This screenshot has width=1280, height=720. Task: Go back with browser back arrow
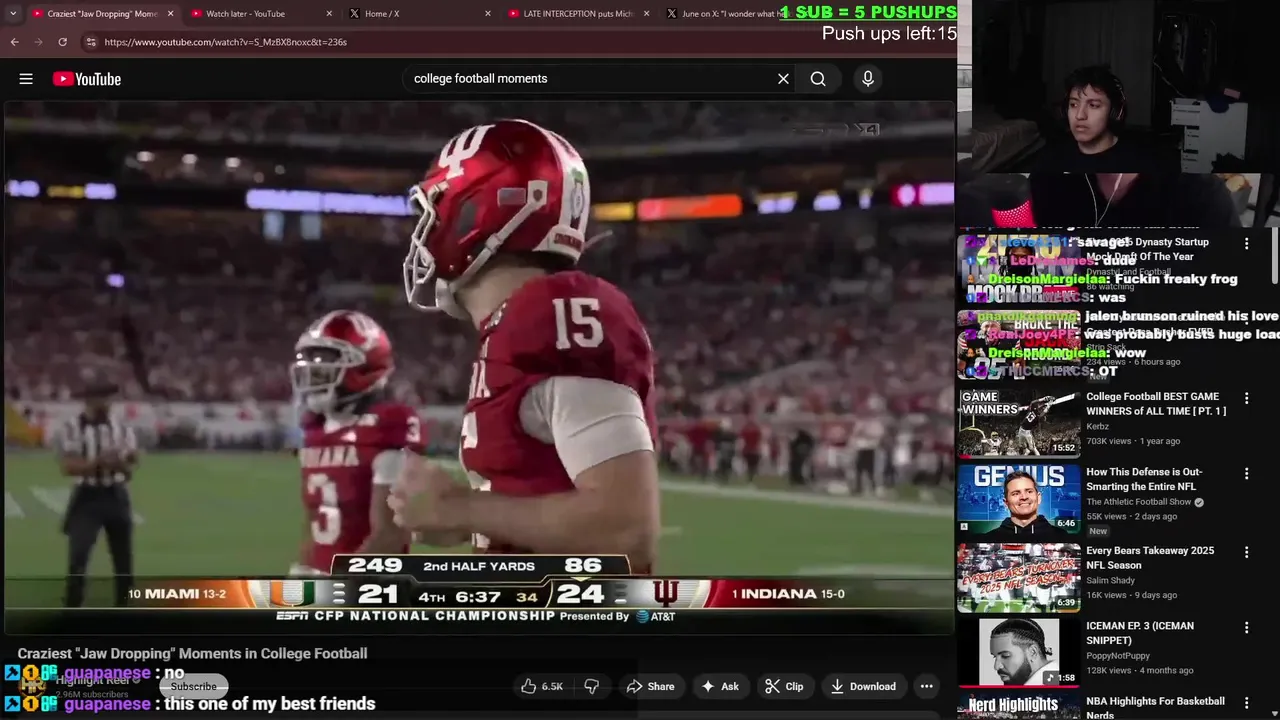pos(14,42)
